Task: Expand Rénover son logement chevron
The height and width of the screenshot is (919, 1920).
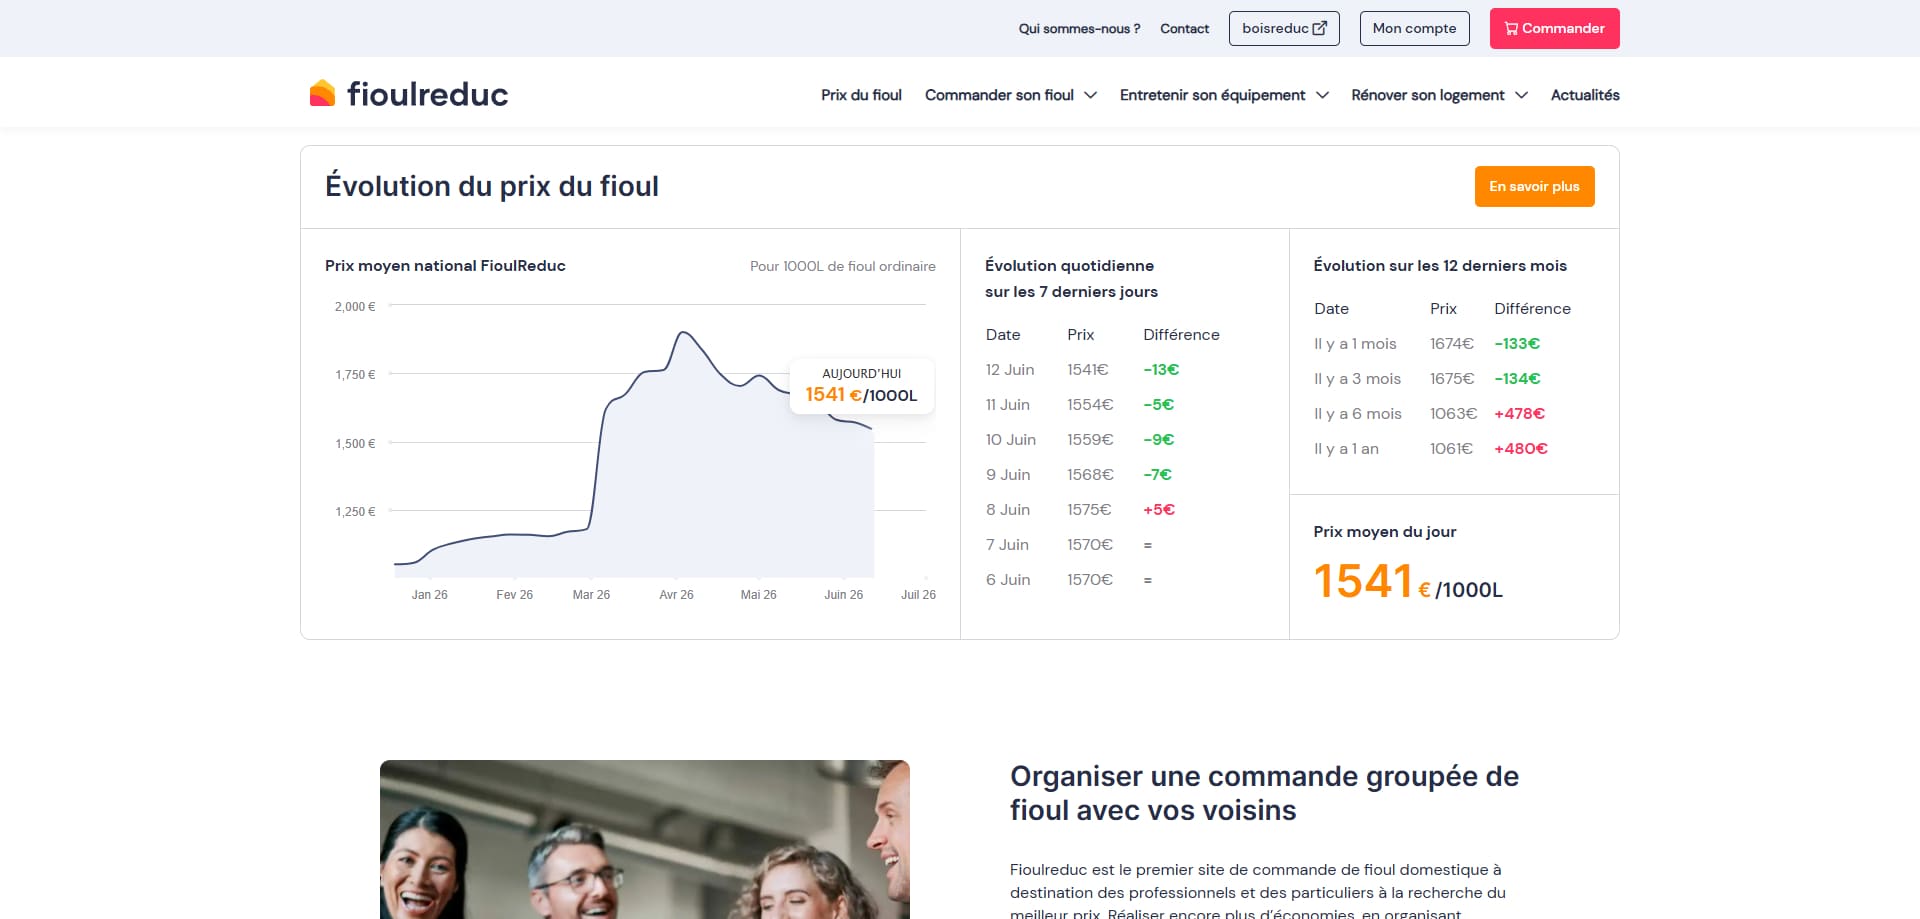Action: 1521,95
